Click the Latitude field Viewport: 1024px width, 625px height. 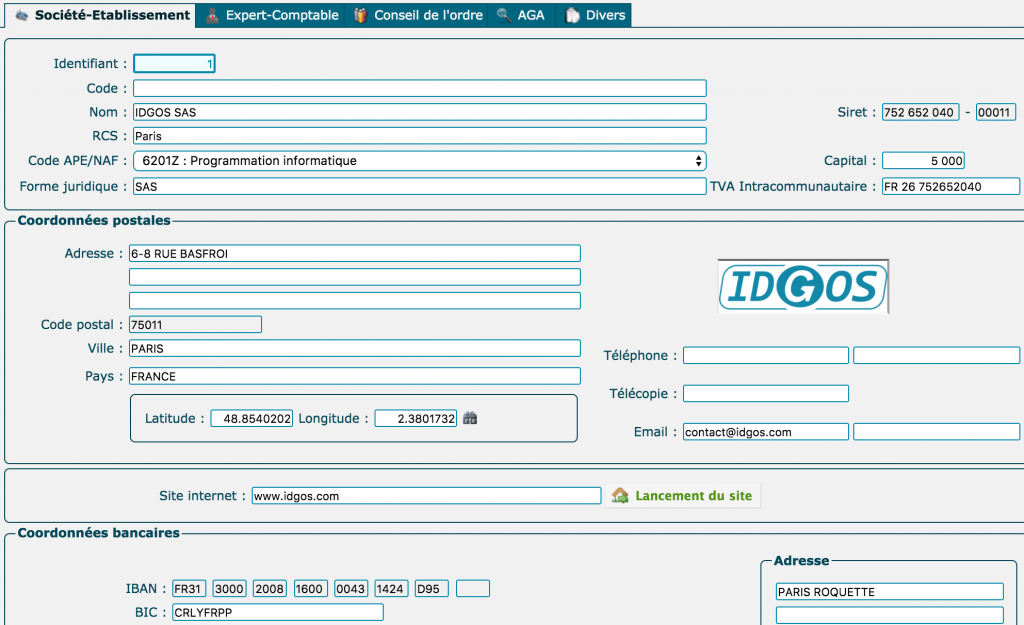251,418
